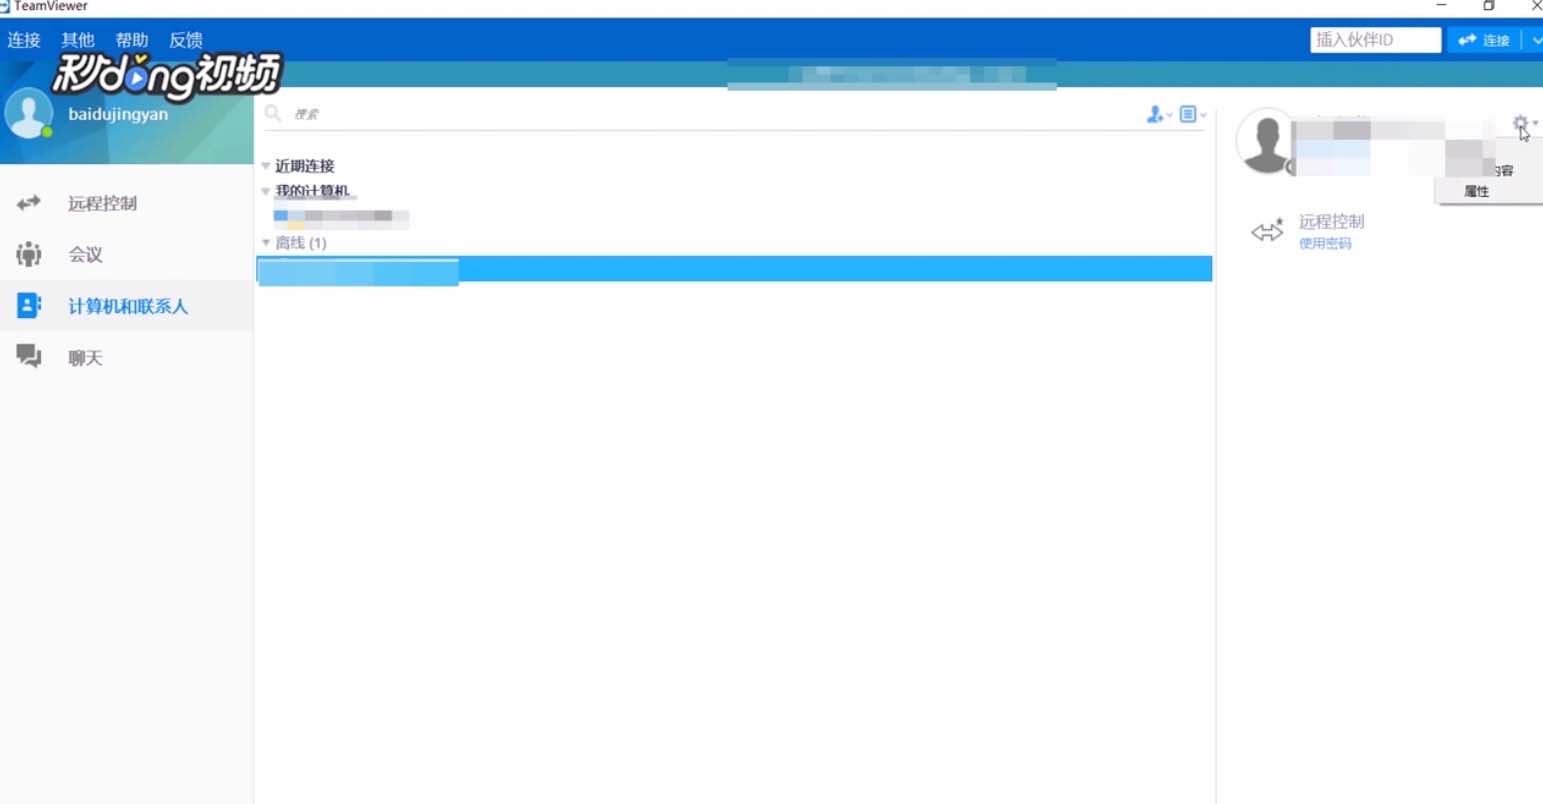Collapse the 我的计算机 group
Viewport: 1543px width, 804px height.
[266, 191]
